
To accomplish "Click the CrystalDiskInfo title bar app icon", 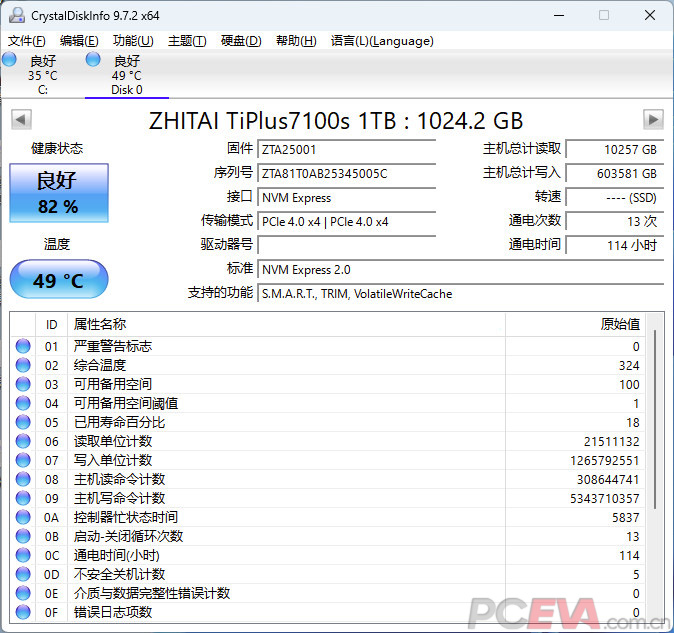I will 15,15.
